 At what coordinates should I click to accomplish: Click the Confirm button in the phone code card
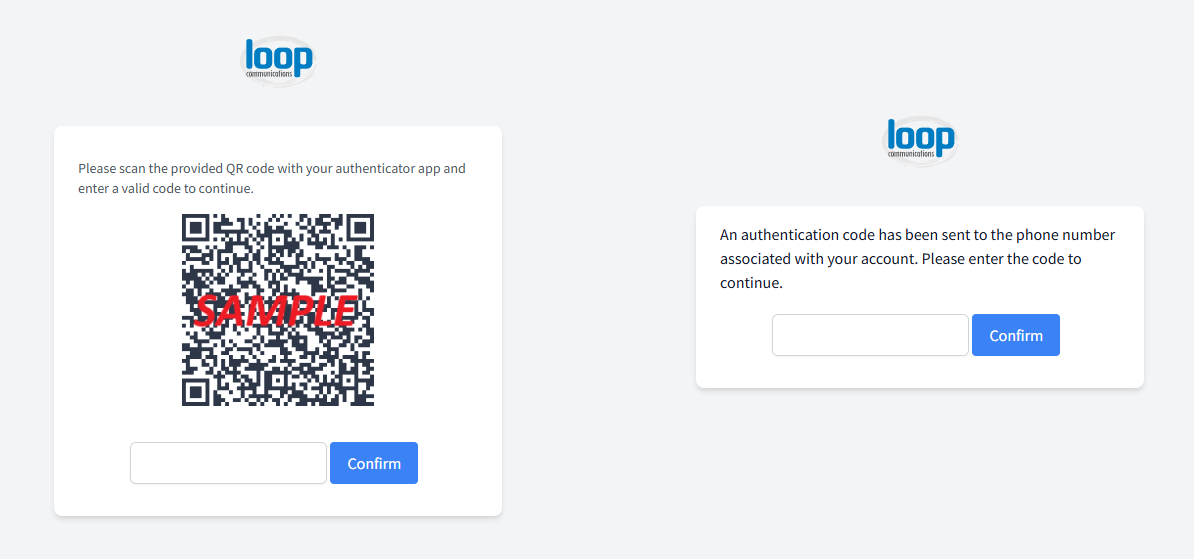[x=1016, y=335]
